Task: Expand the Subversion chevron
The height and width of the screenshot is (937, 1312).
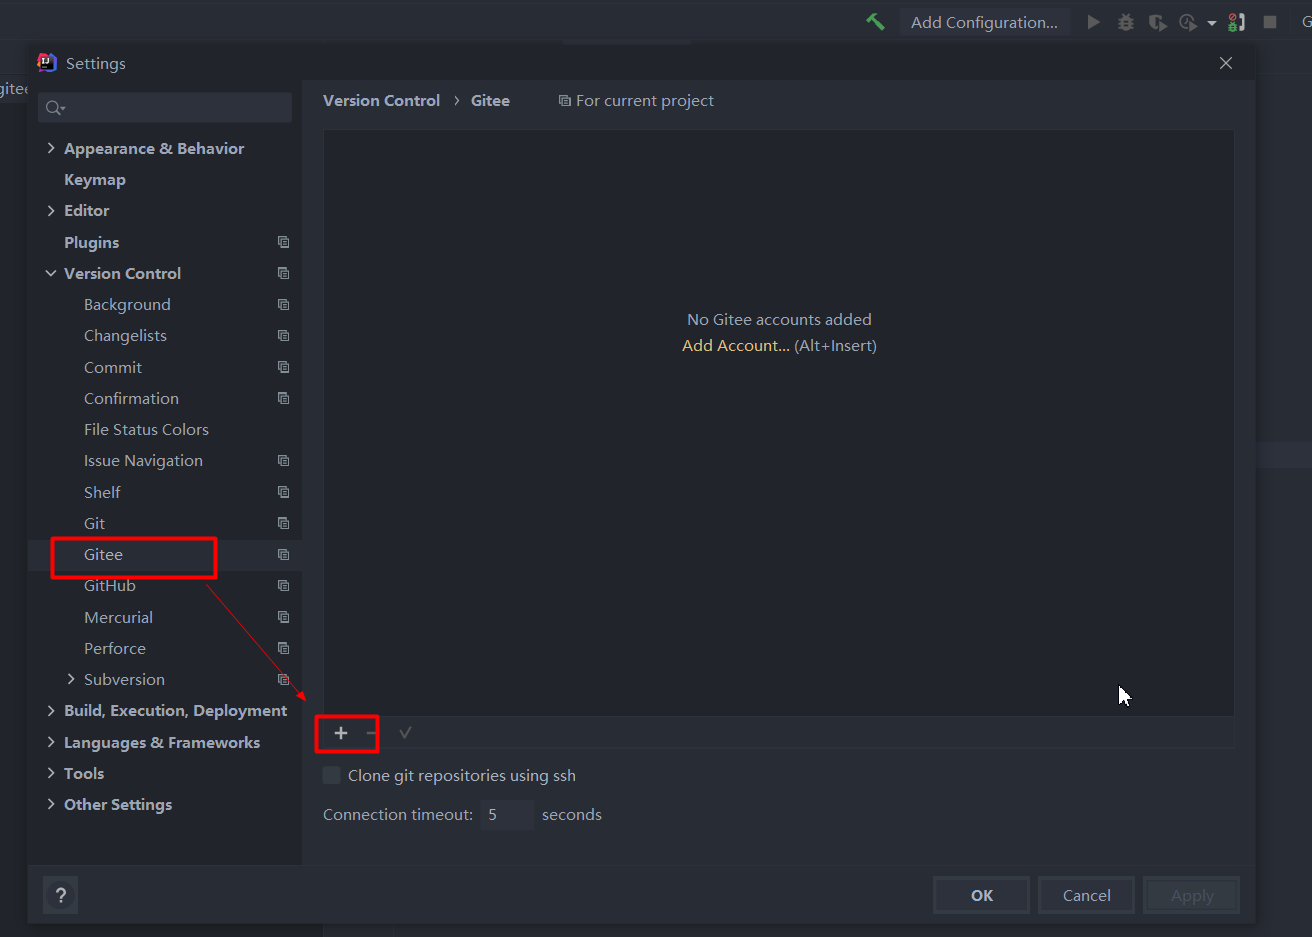Action: click(71, 679)
